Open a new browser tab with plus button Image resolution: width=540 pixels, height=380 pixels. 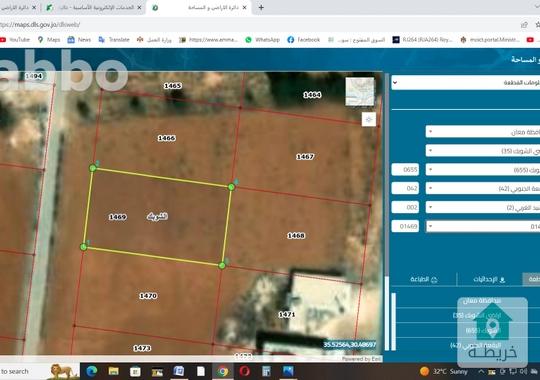(261, 7)
